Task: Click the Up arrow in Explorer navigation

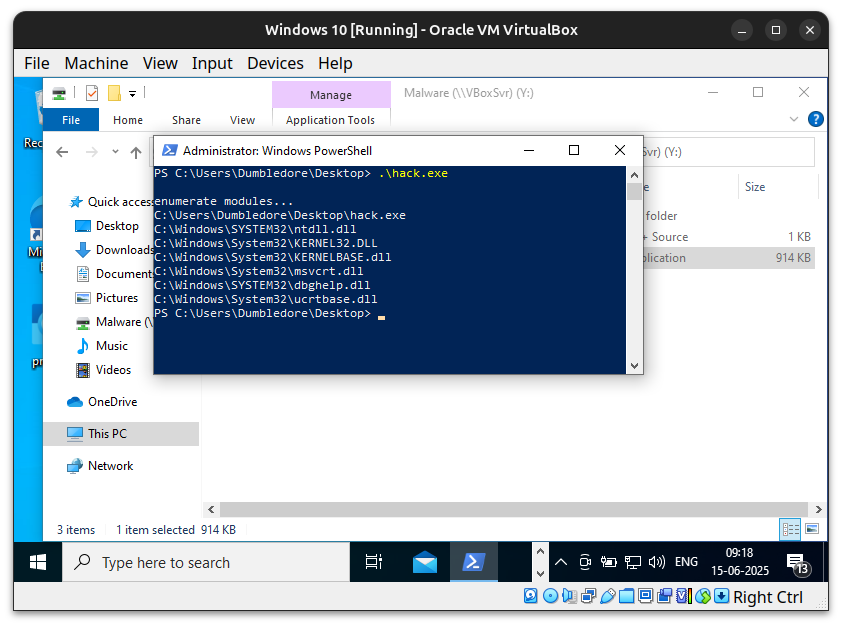Action: [136, 152]
